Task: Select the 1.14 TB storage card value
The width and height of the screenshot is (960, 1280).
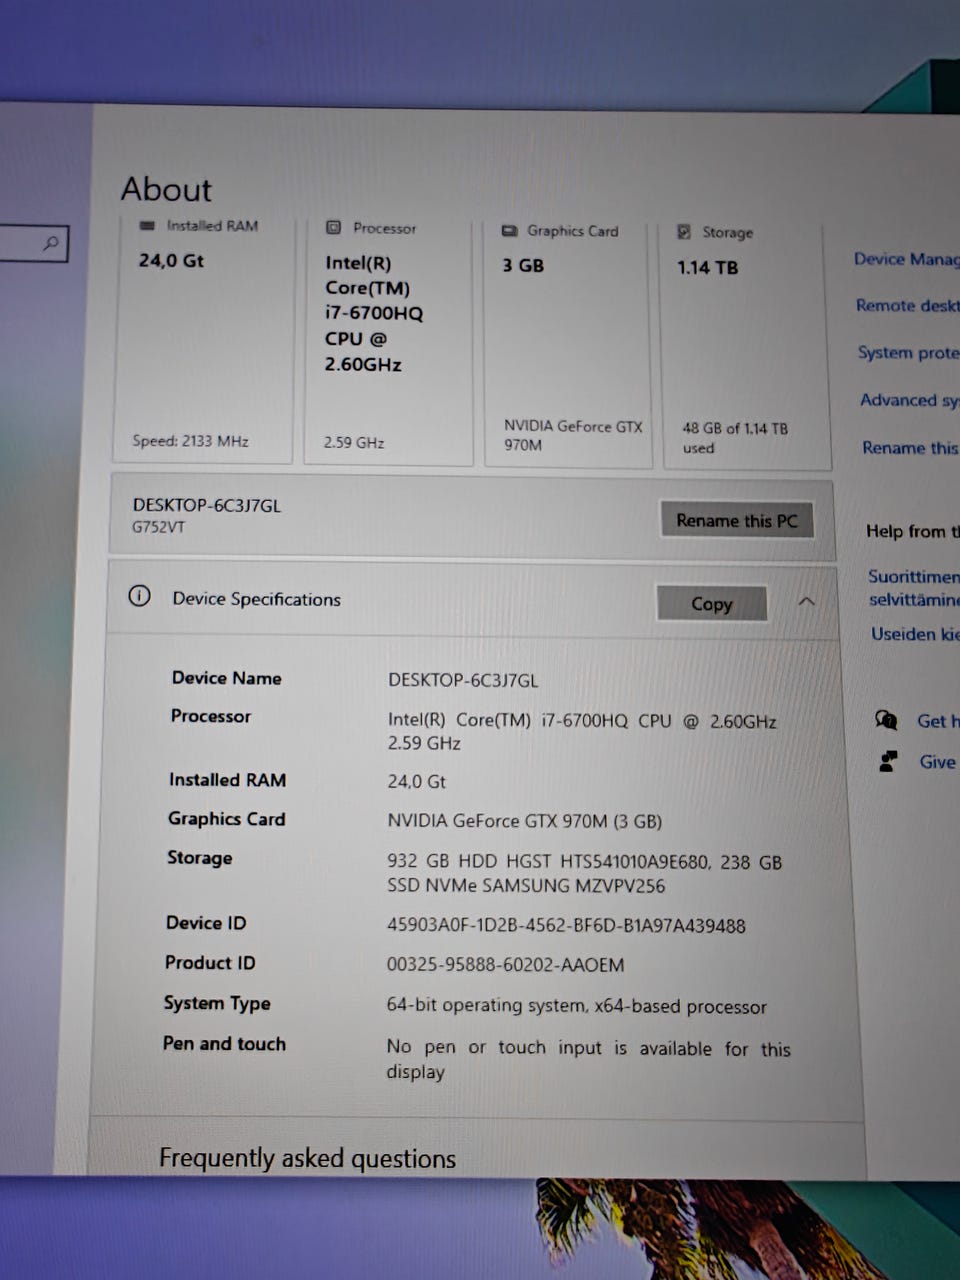Action: (x=707, y=268)
